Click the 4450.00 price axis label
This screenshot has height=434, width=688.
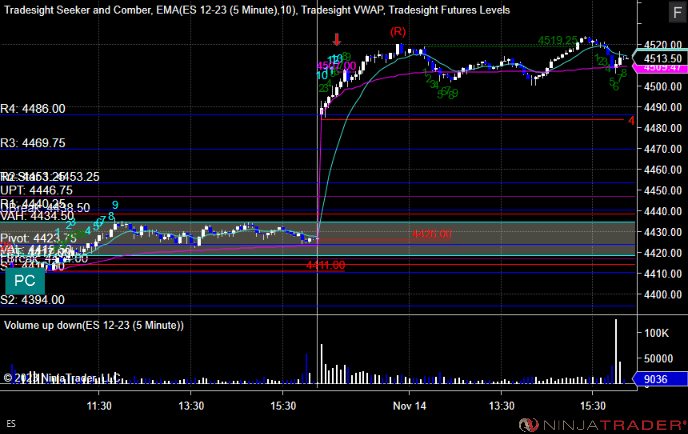[x=663, y=190]
